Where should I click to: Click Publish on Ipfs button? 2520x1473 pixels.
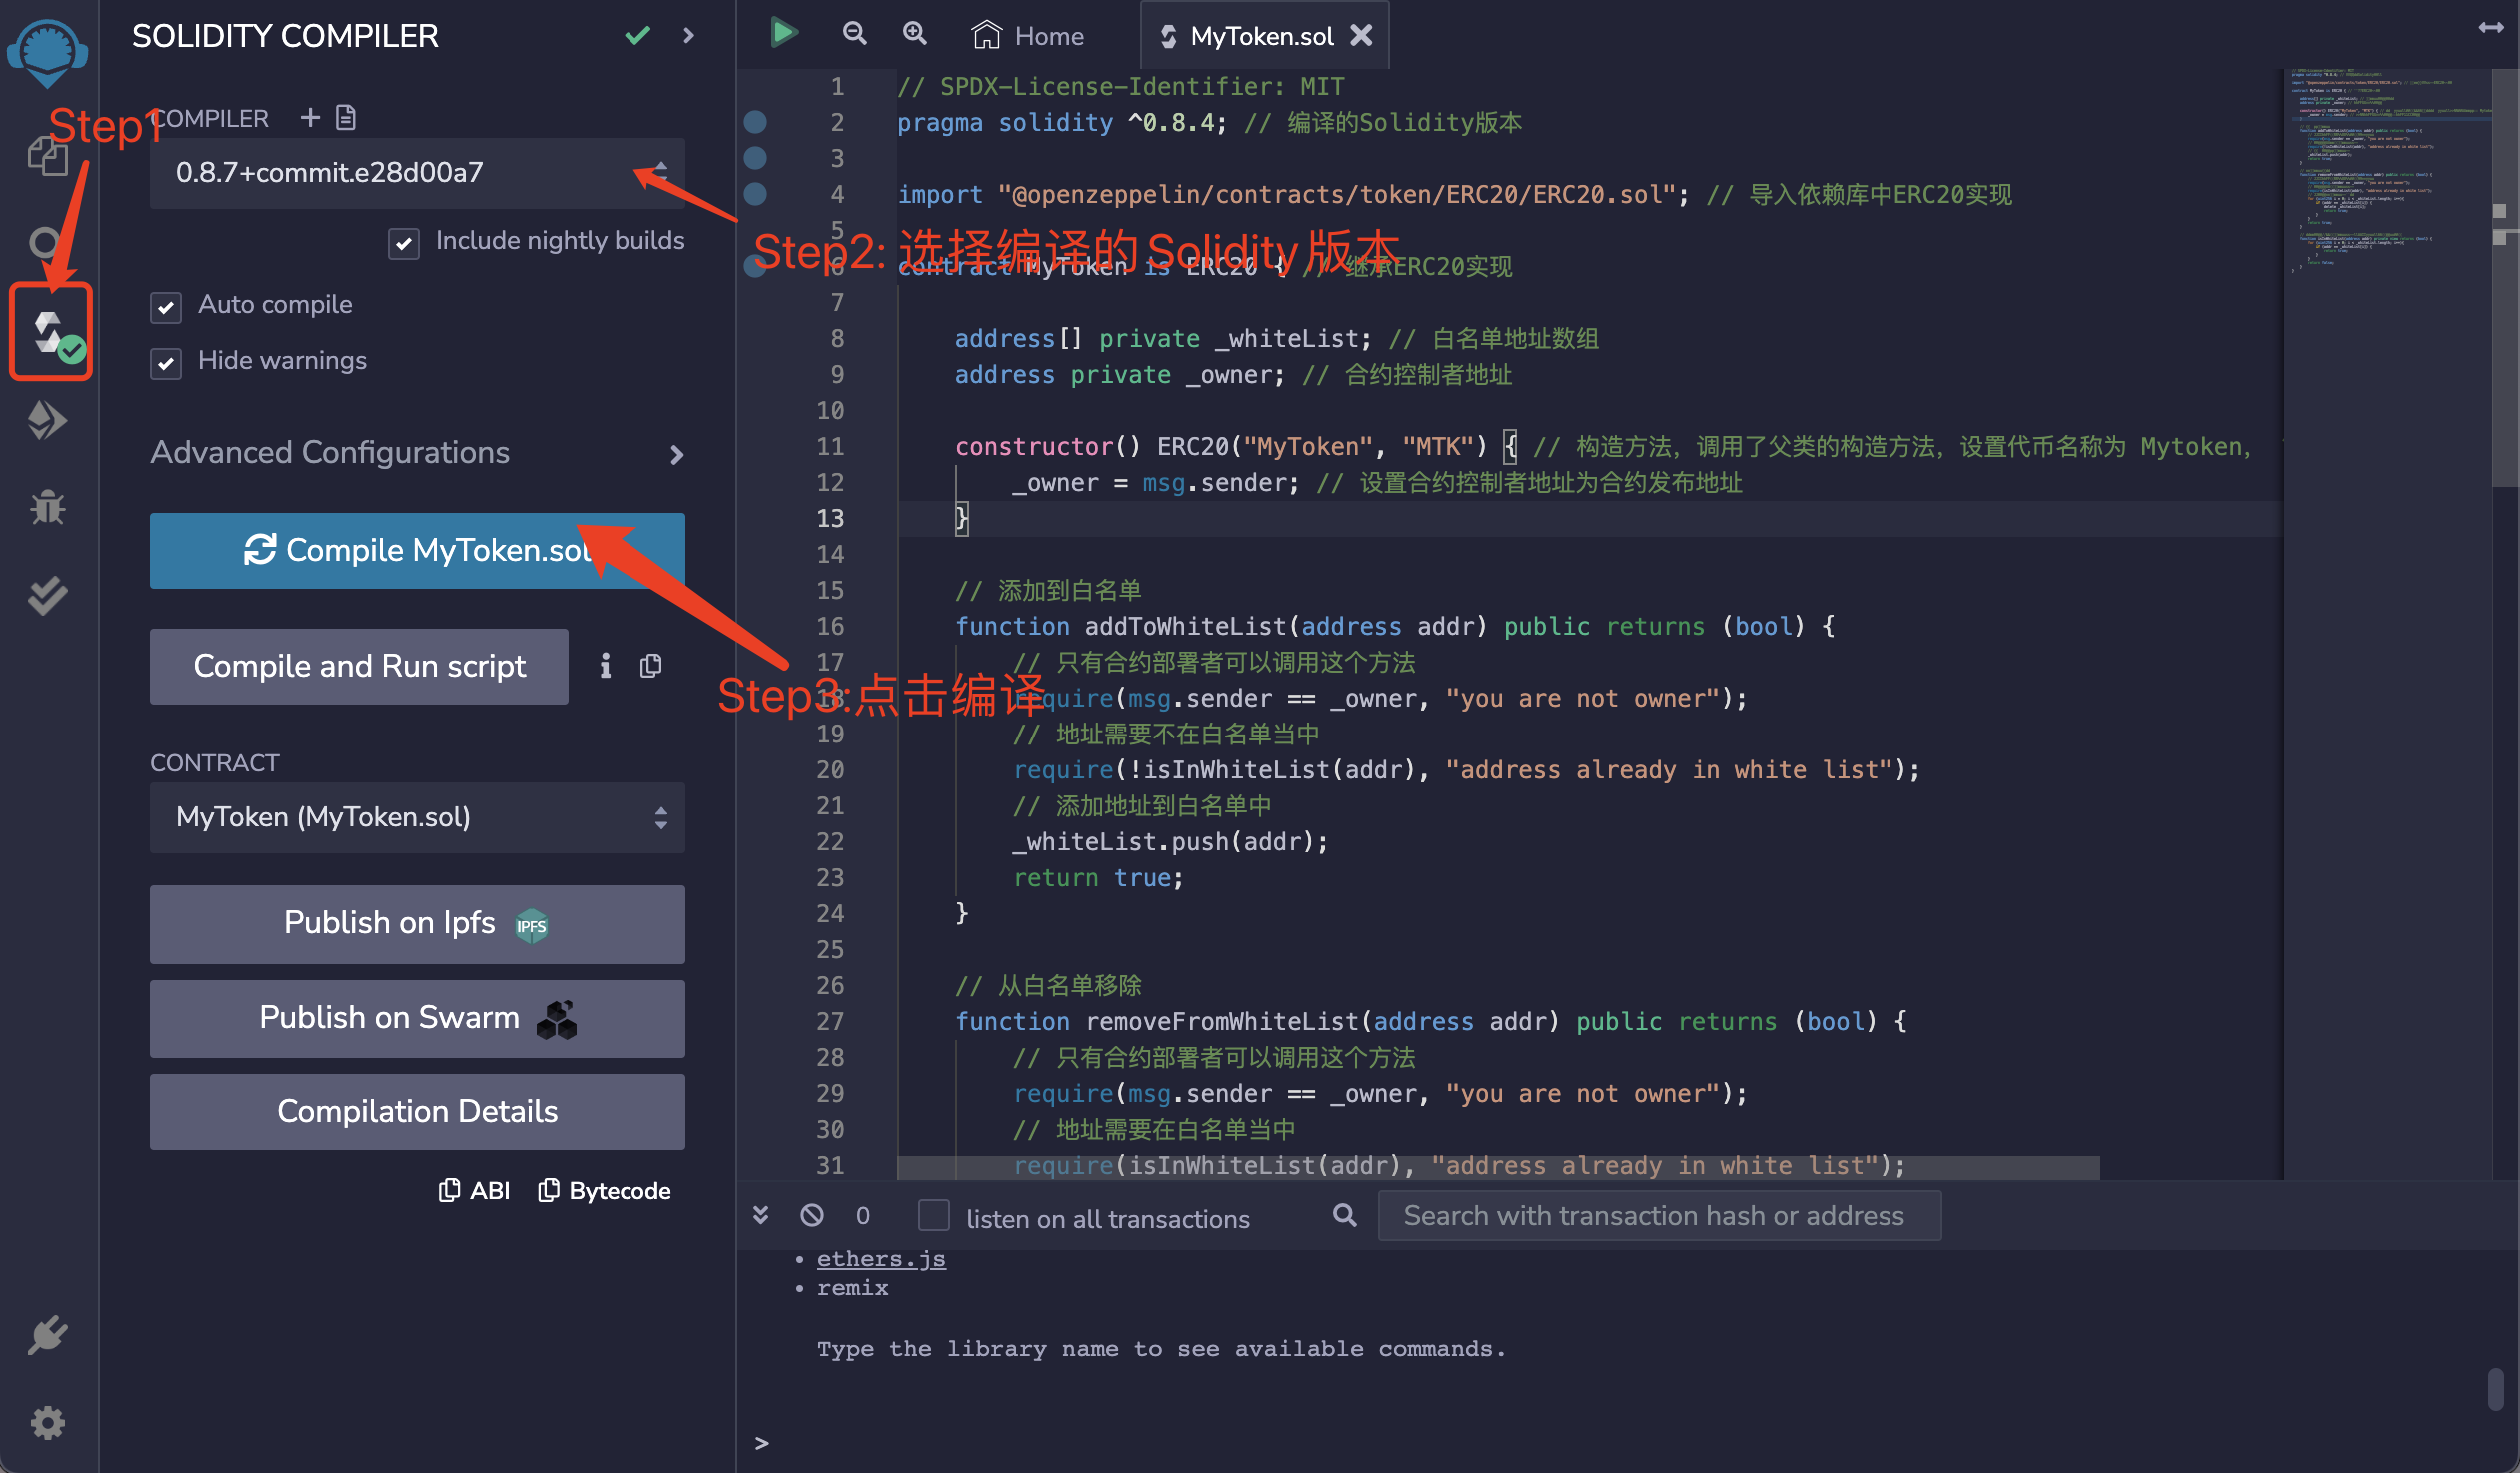[417, 924]
